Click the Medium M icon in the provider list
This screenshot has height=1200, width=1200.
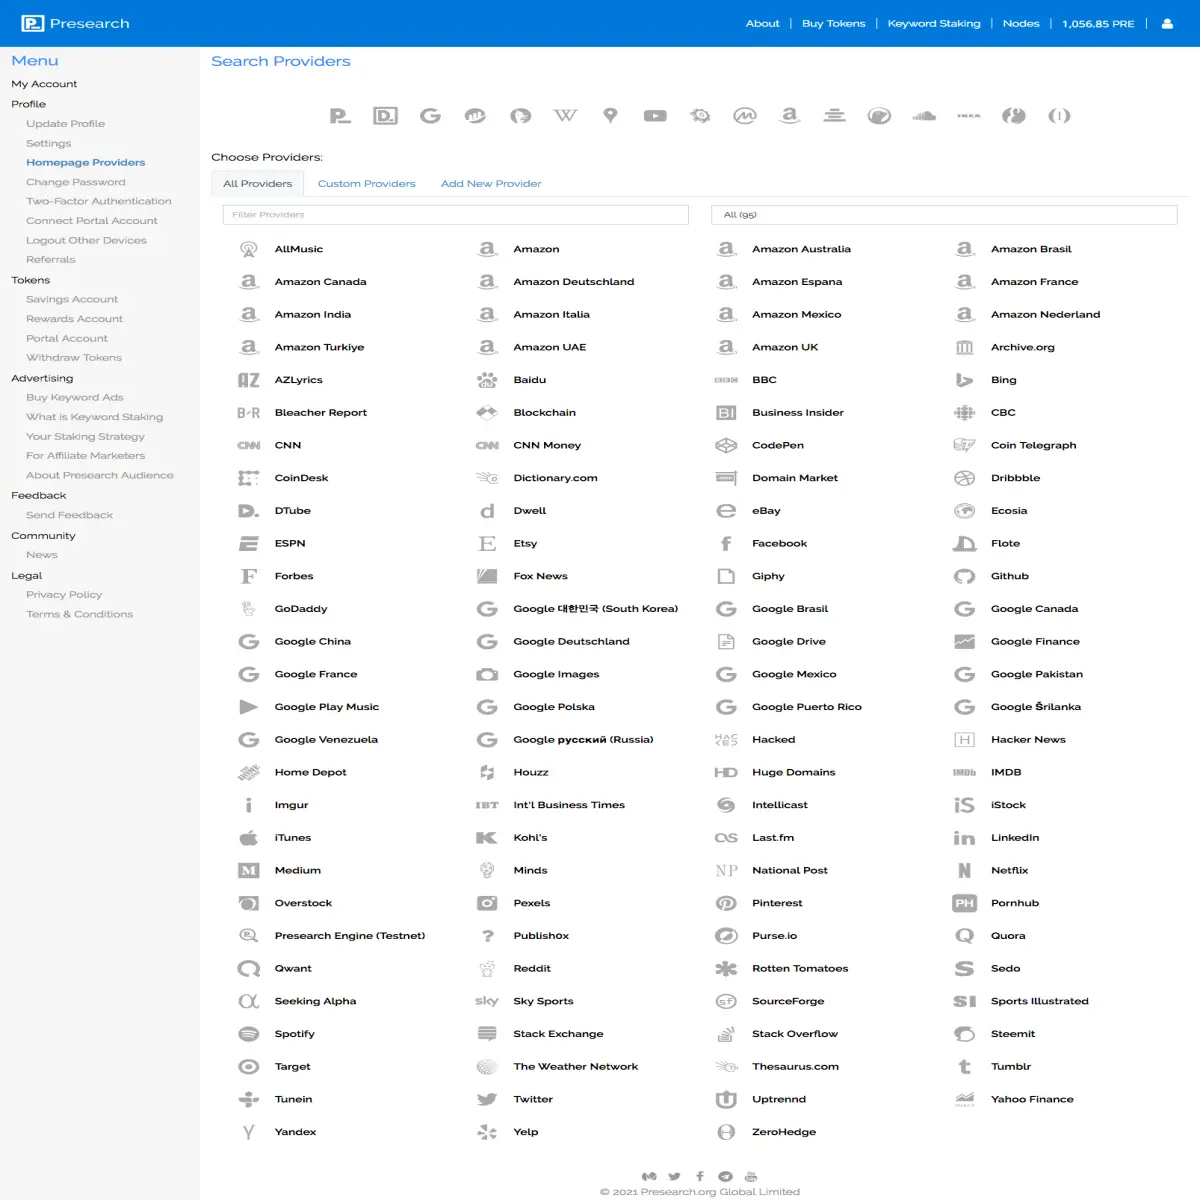click(x=249, y=870)
